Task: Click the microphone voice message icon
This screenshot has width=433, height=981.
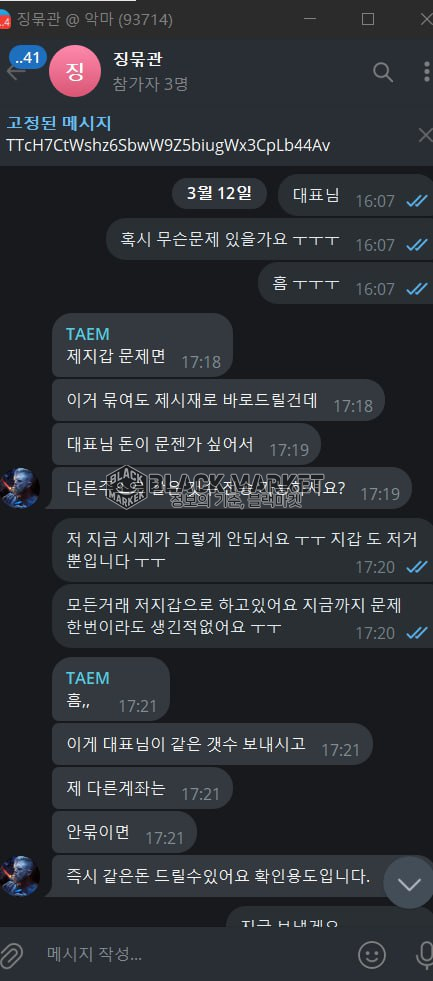Action: click(x=424, y=954)
